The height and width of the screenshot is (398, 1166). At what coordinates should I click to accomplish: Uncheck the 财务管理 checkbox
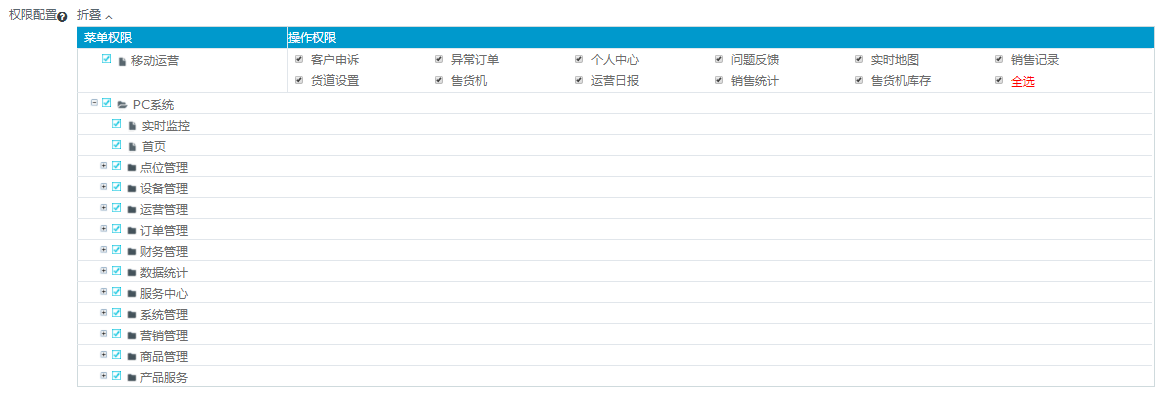click(117, 249)
